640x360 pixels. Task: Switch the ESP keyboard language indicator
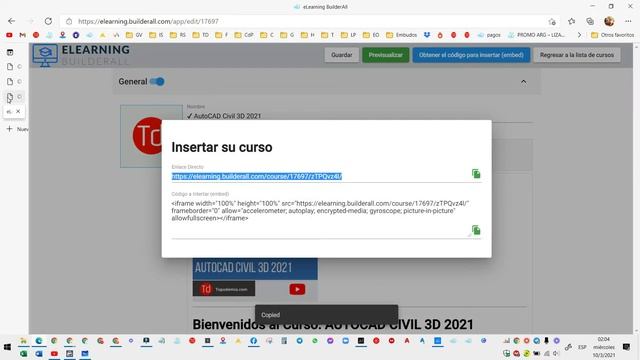tap(582, 347)
